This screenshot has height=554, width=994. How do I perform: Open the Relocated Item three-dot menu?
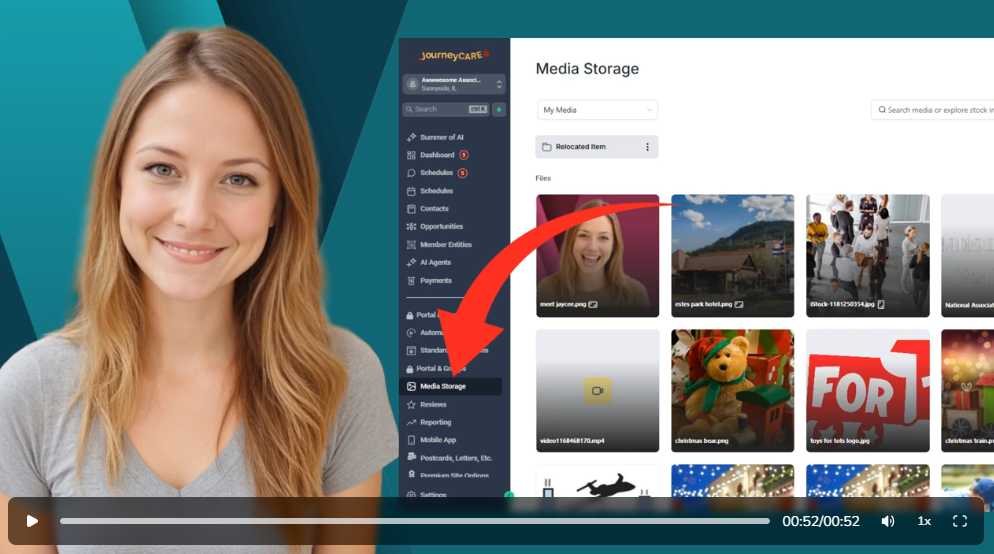647,146
